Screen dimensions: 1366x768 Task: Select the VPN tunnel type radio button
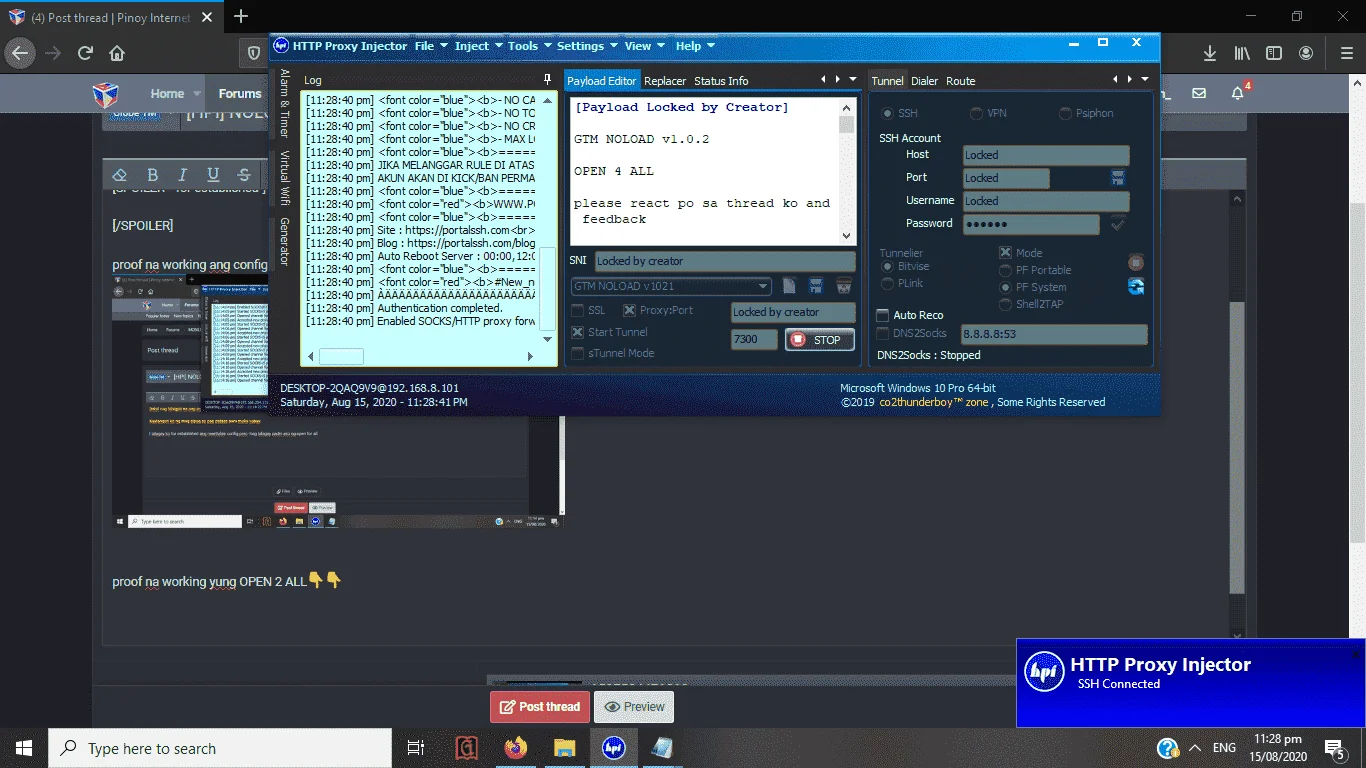point(977,114)
